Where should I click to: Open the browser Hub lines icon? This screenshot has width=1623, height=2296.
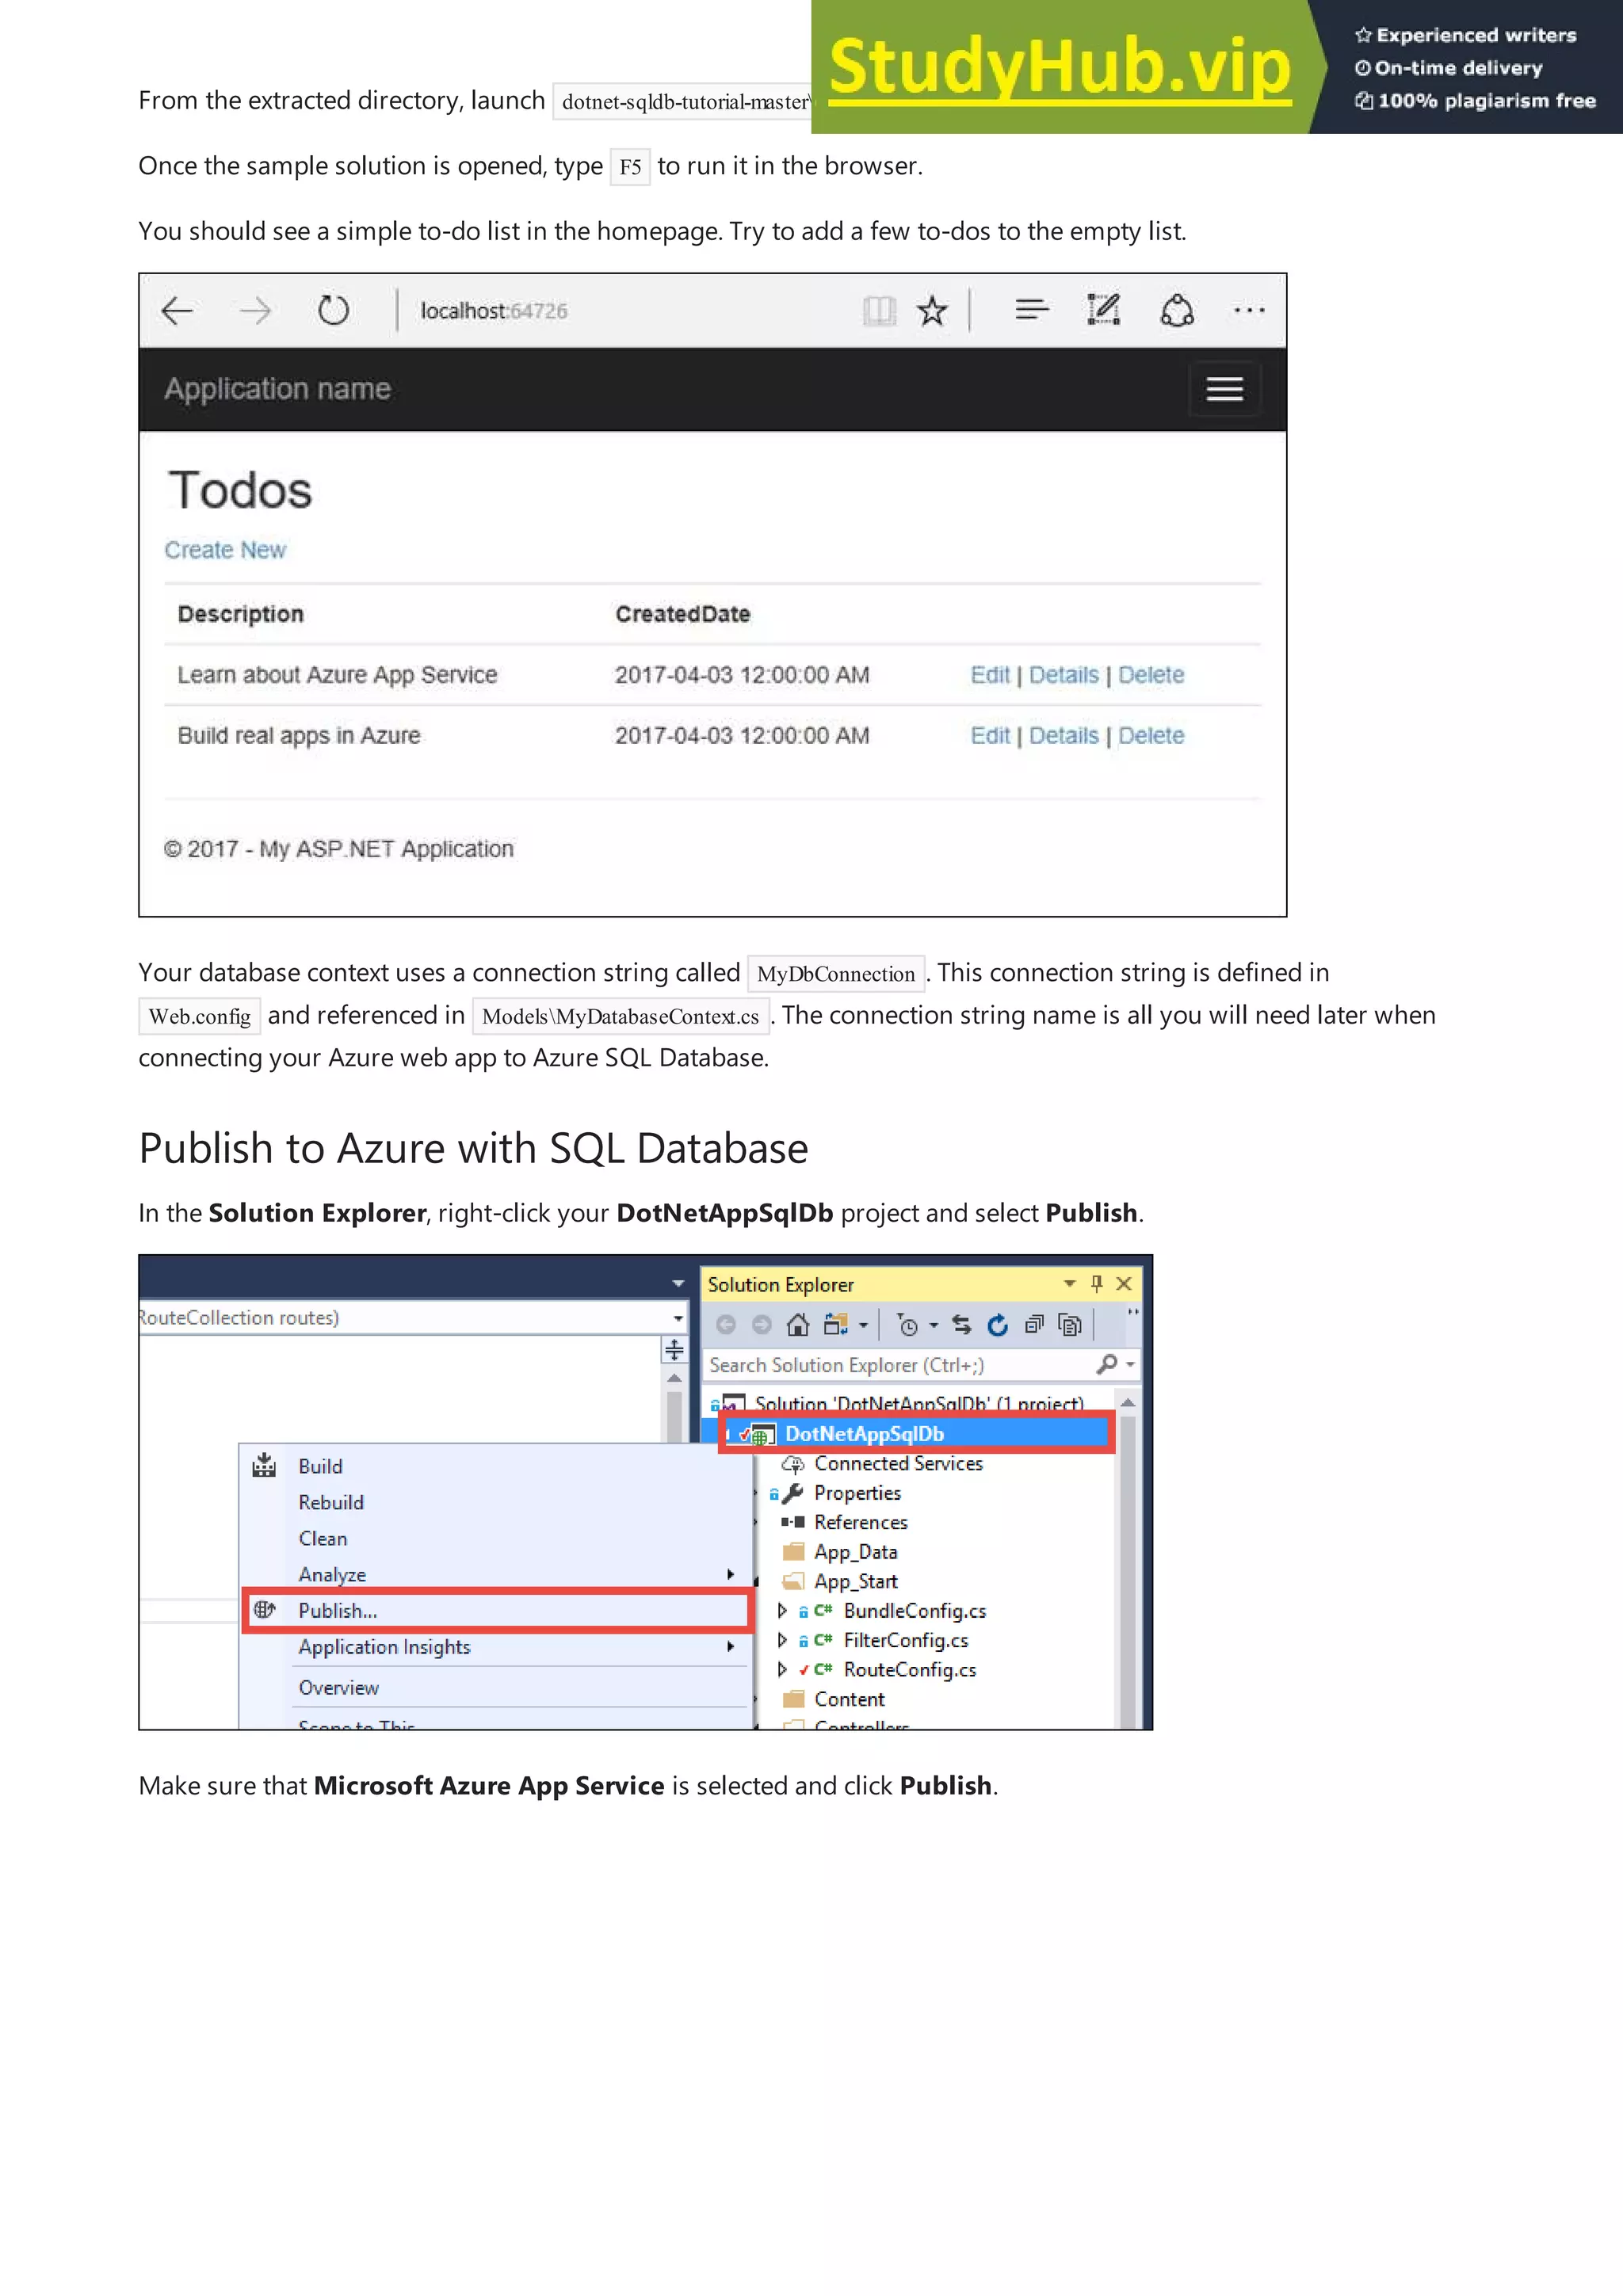(1031, 310)
